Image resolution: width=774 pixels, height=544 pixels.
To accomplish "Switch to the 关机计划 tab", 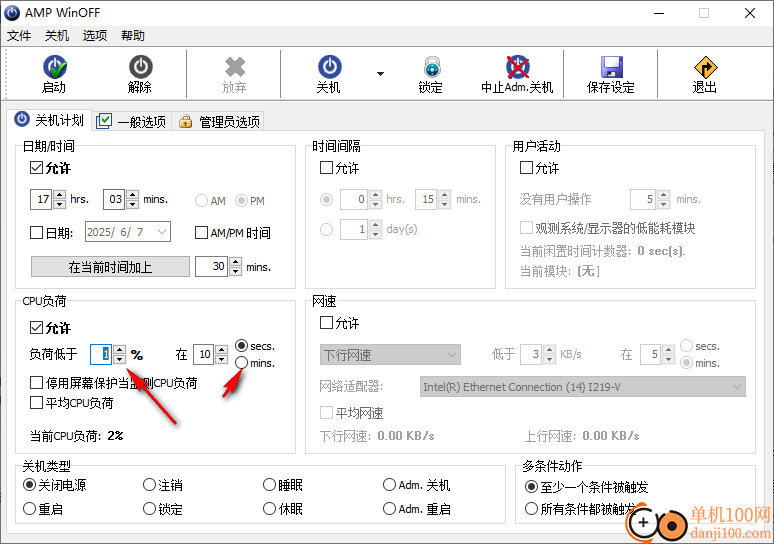I will 49,120.
